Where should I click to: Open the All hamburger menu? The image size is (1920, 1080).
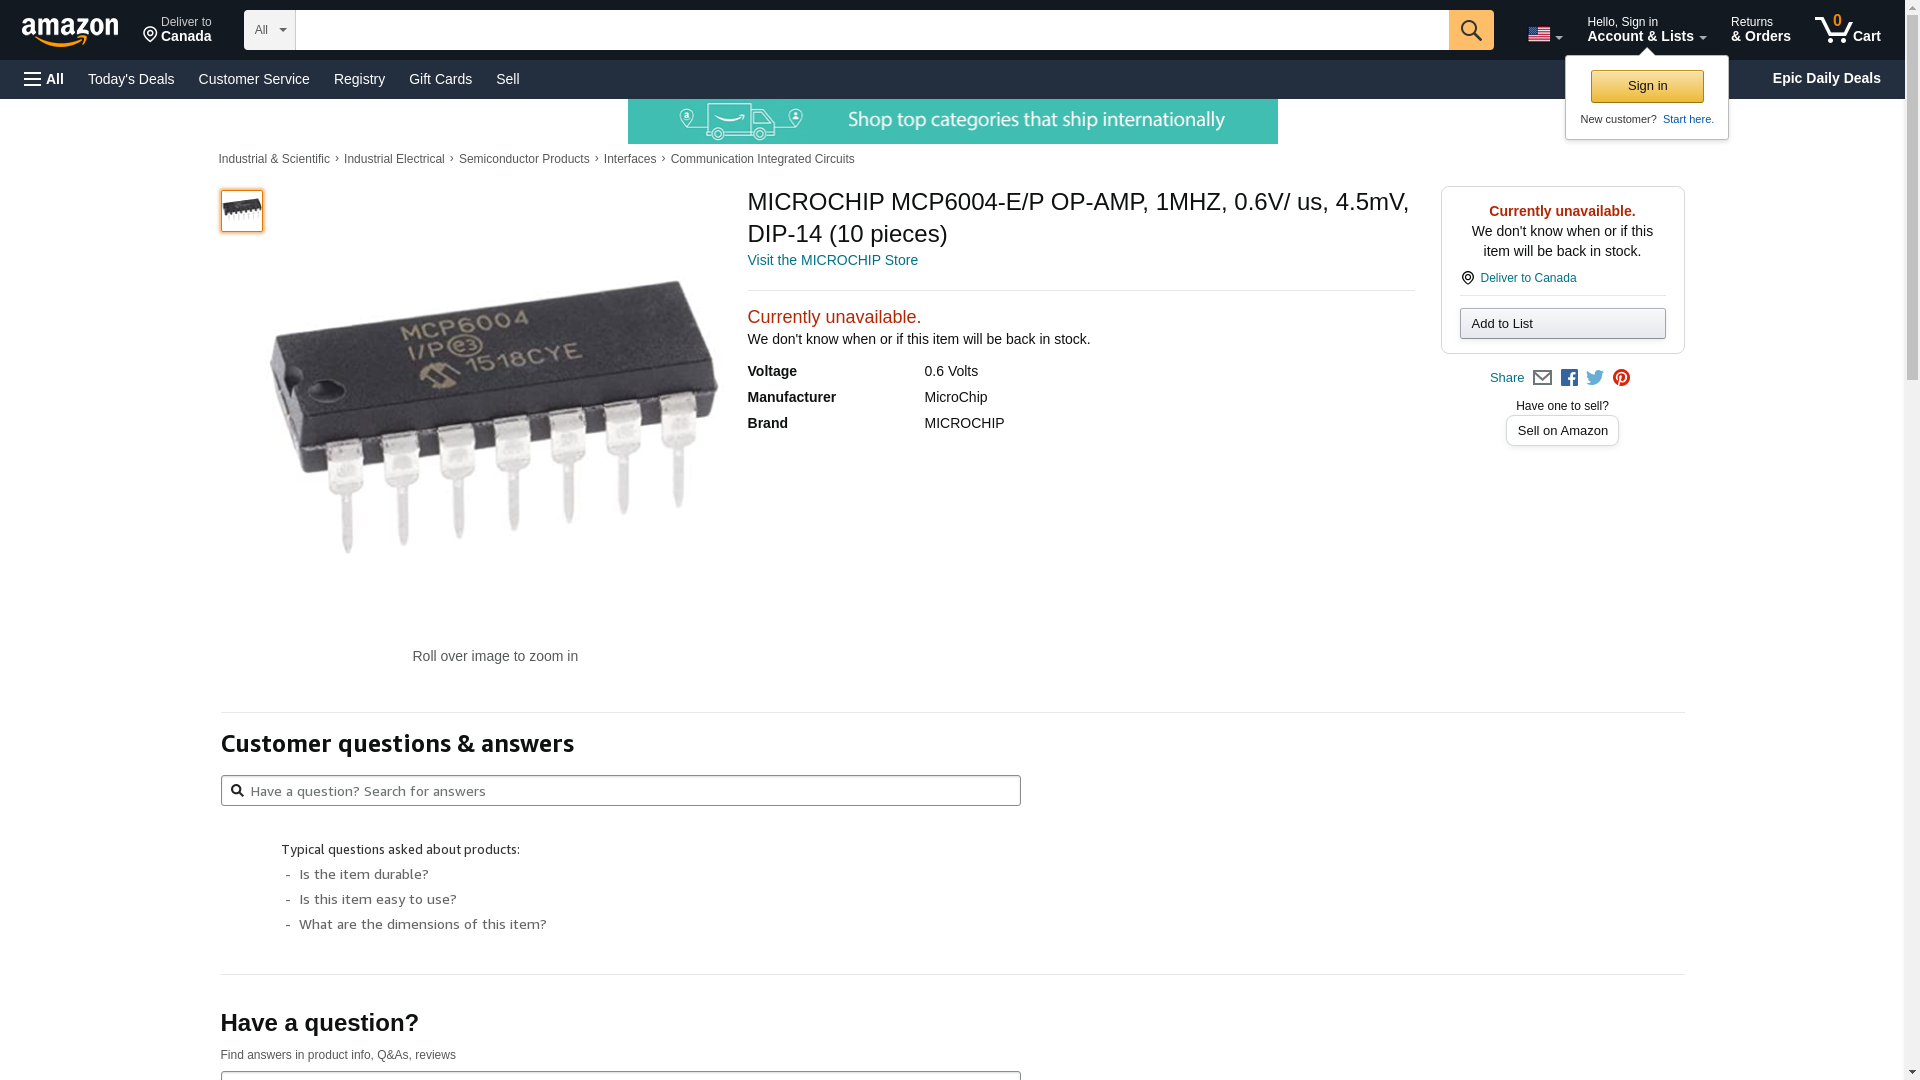44,79
